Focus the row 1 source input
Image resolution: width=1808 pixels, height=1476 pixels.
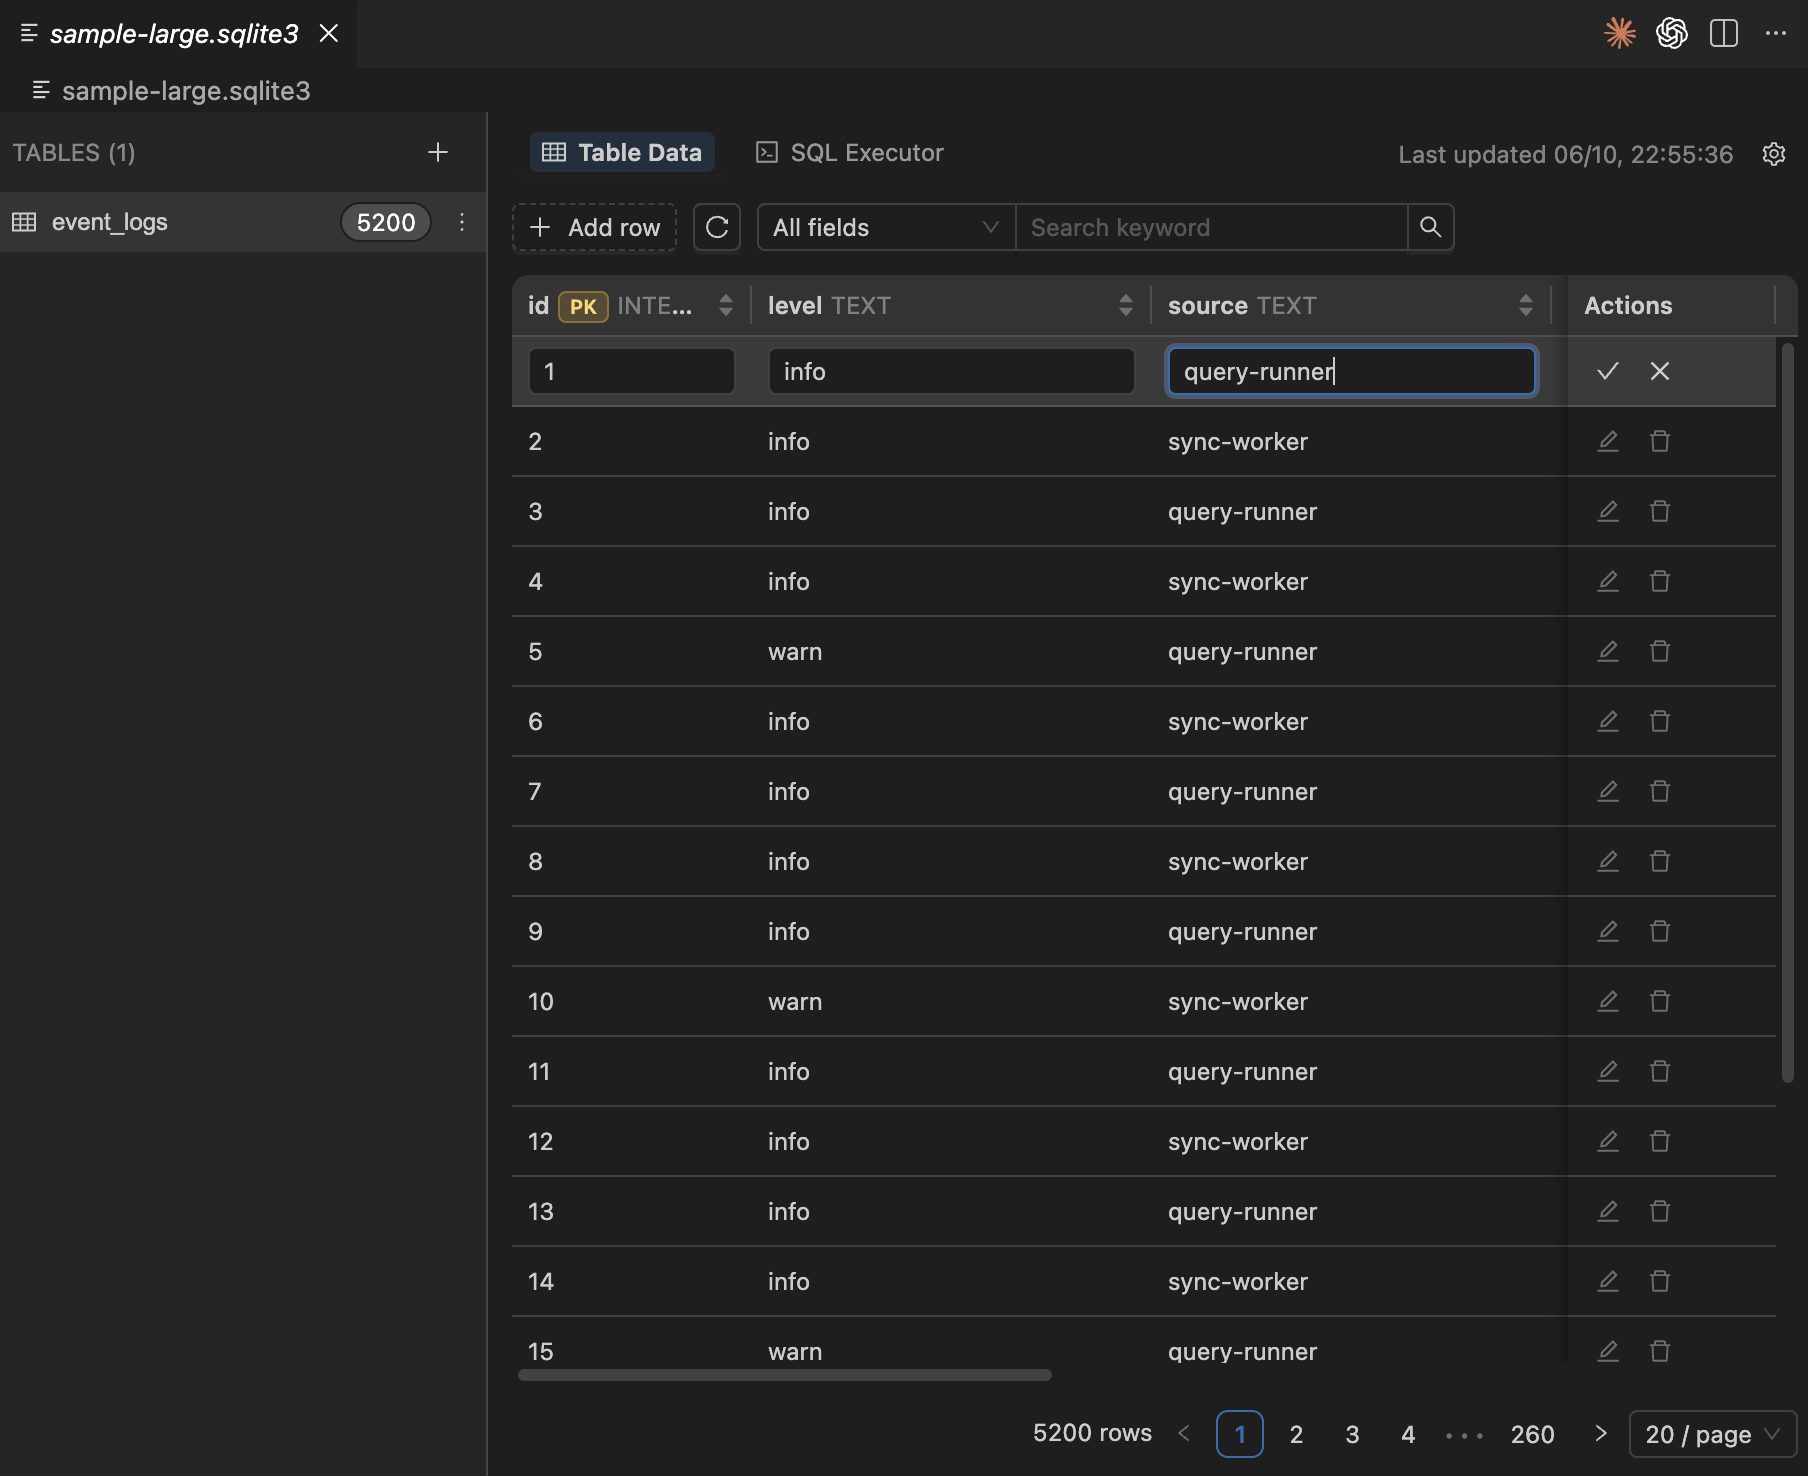click(1351, 371)
